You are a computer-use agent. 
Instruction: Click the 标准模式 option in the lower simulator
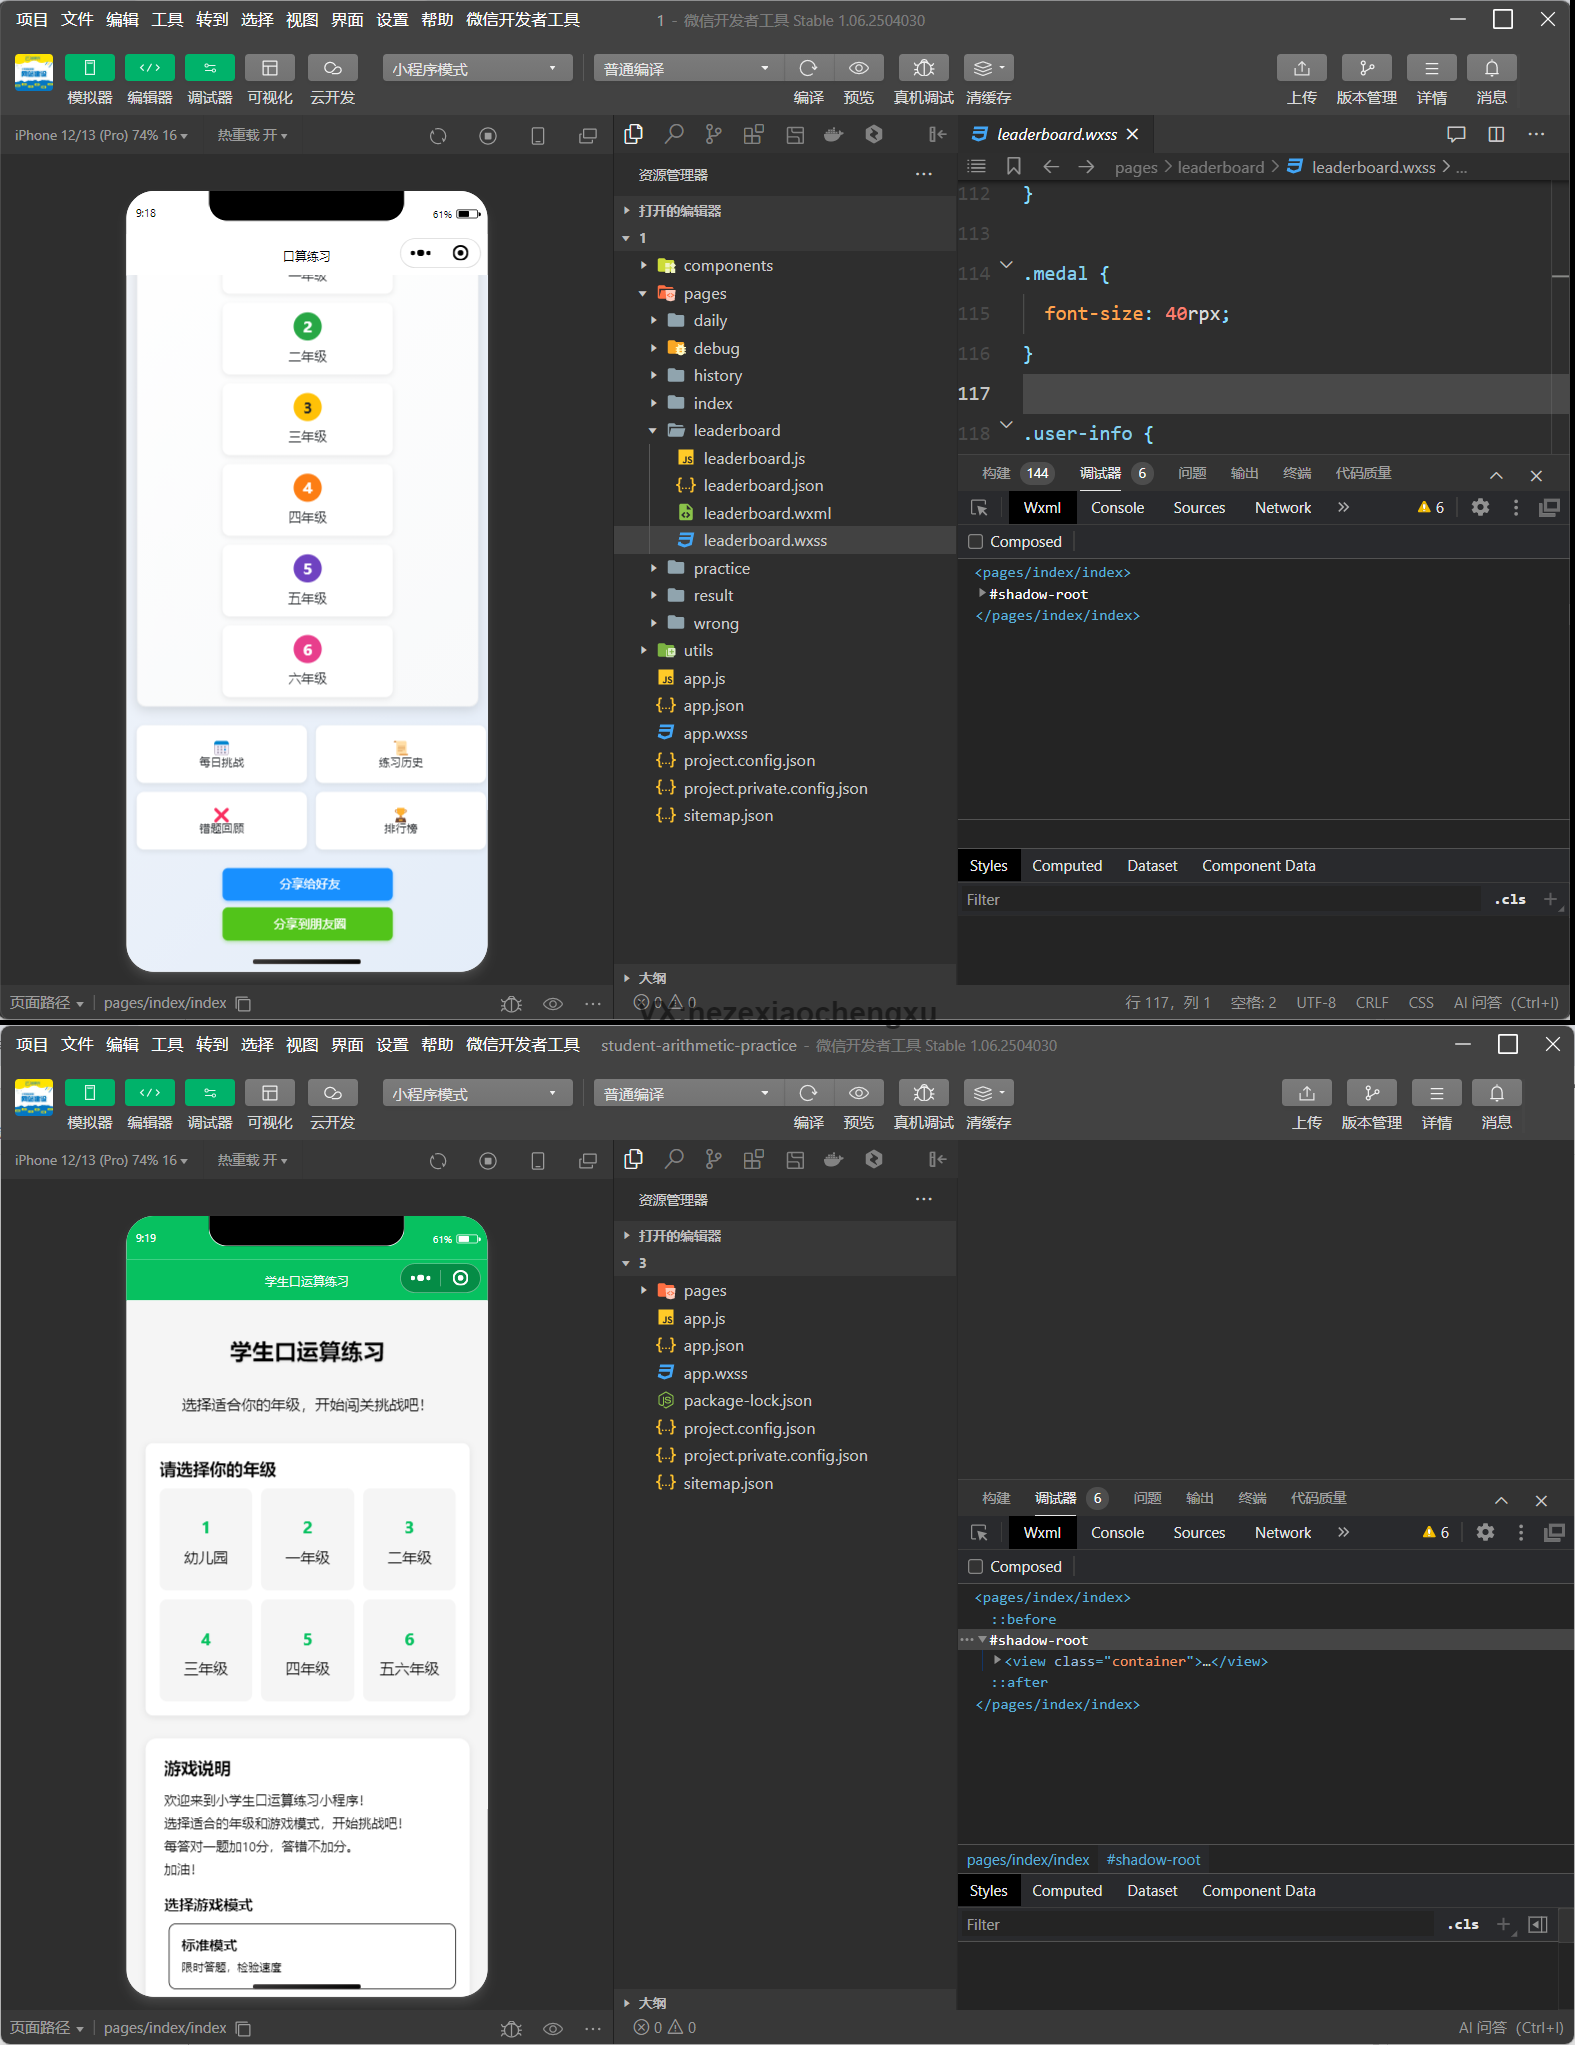pos(311,1955)
